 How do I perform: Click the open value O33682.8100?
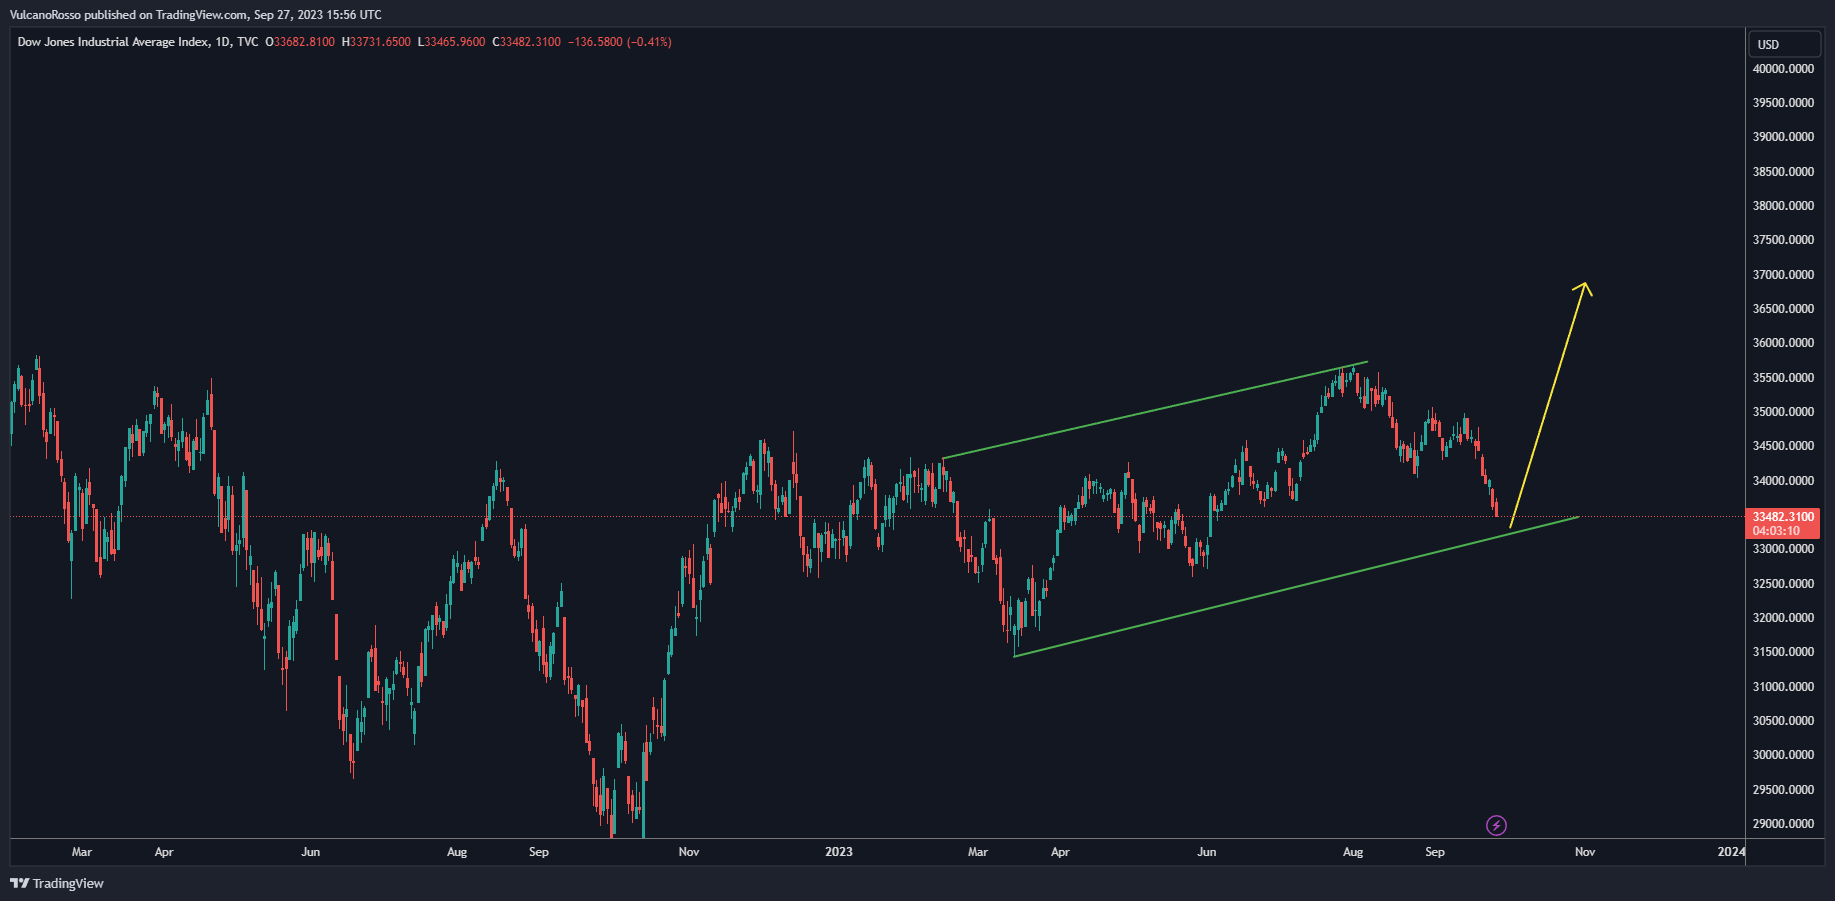tap(300, 42)
